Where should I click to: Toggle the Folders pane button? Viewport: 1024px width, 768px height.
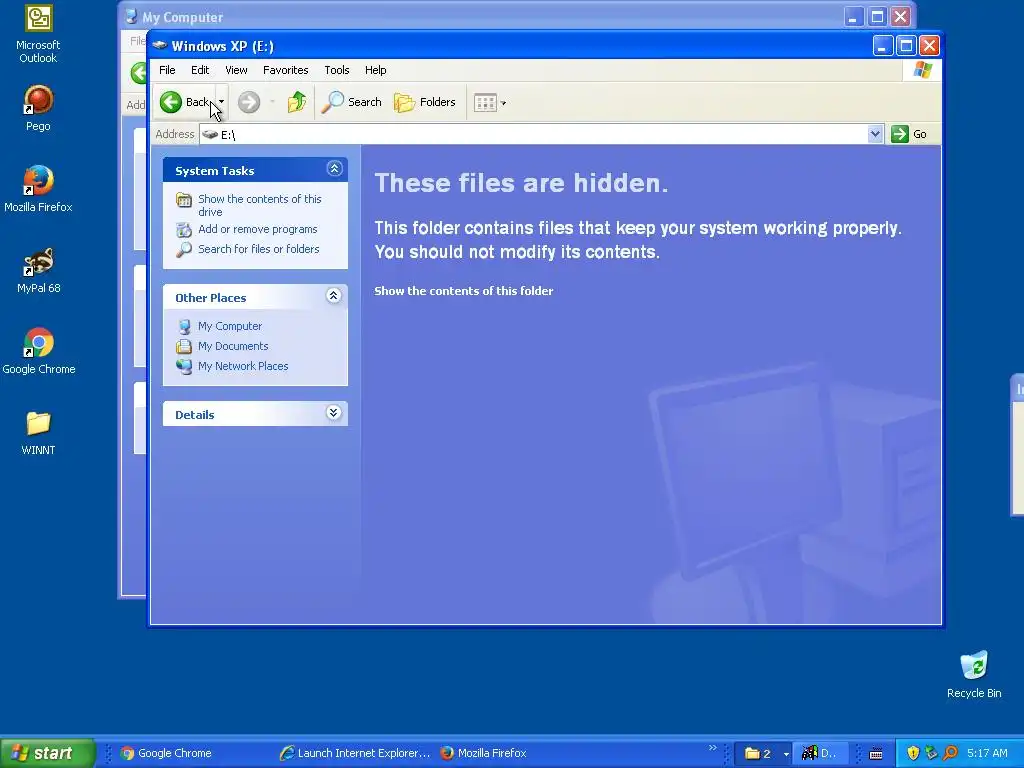(x=424, y=102)
